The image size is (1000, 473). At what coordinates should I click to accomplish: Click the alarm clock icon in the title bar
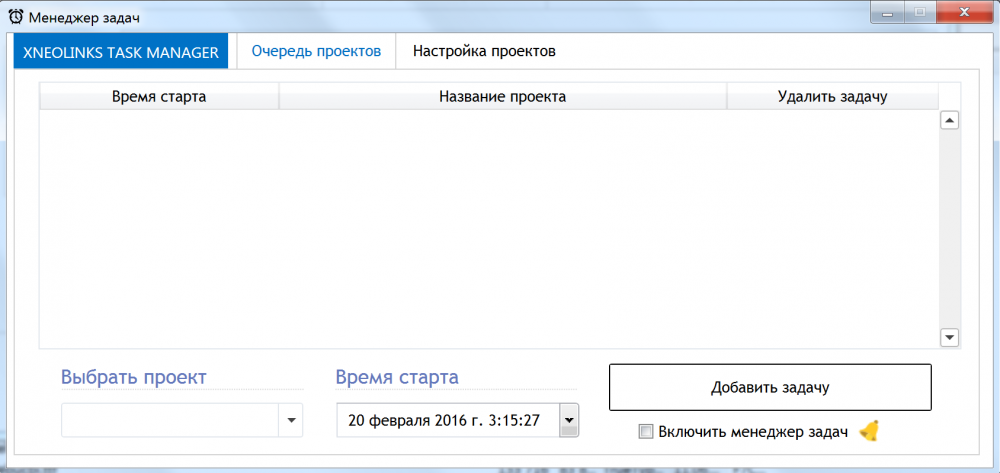15,17
